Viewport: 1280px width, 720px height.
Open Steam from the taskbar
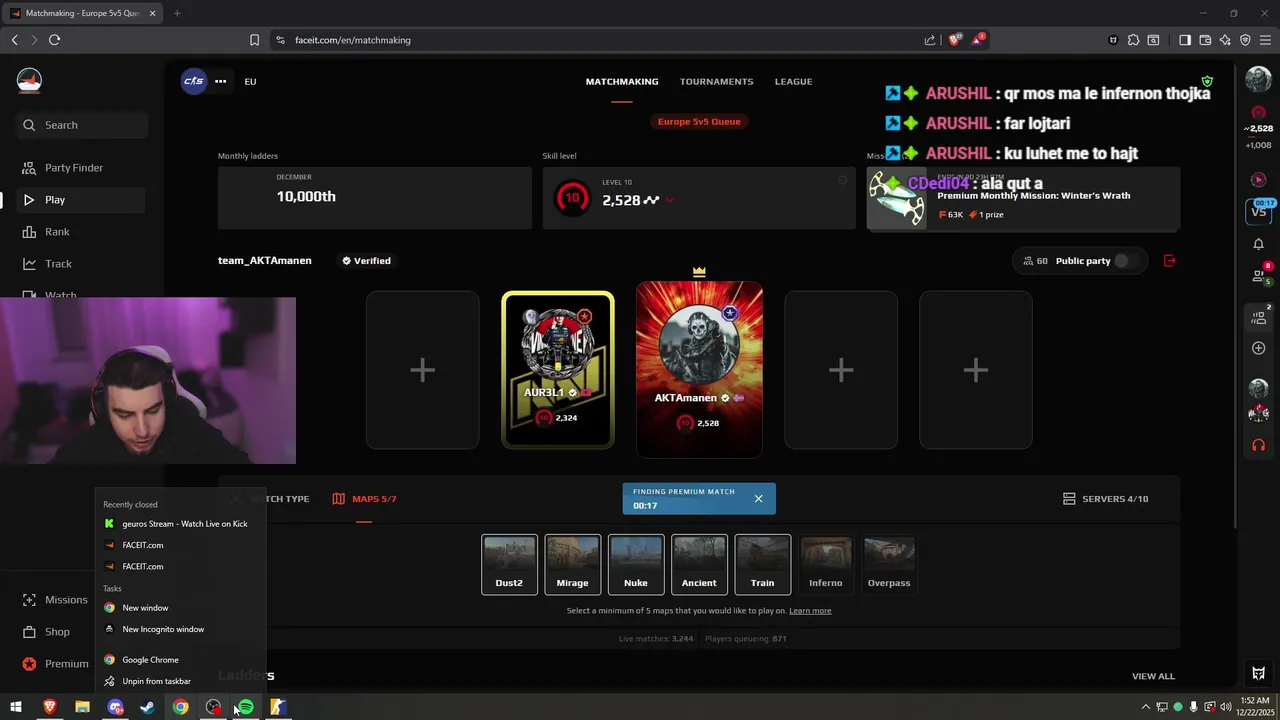147,707
